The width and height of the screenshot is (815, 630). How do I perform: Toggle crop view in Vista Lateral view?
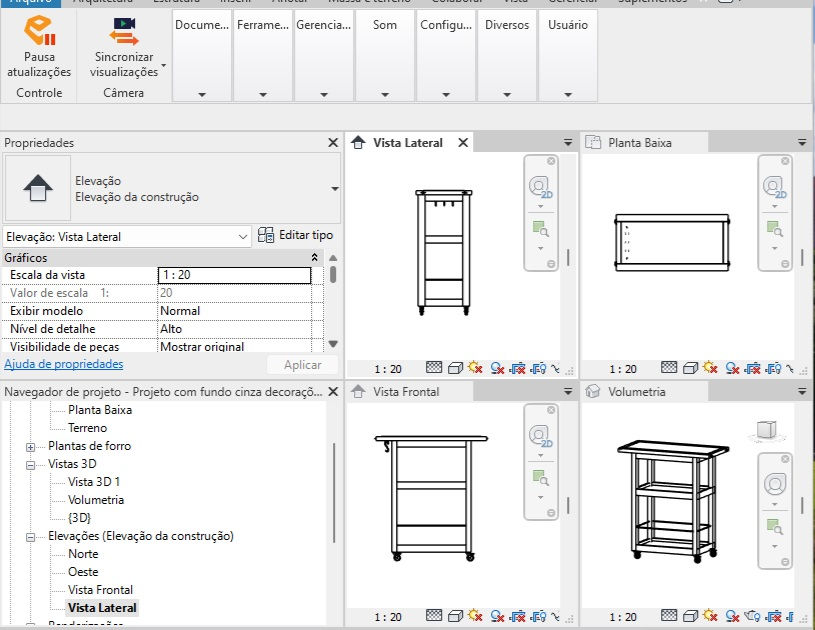(x=518, y=369)
